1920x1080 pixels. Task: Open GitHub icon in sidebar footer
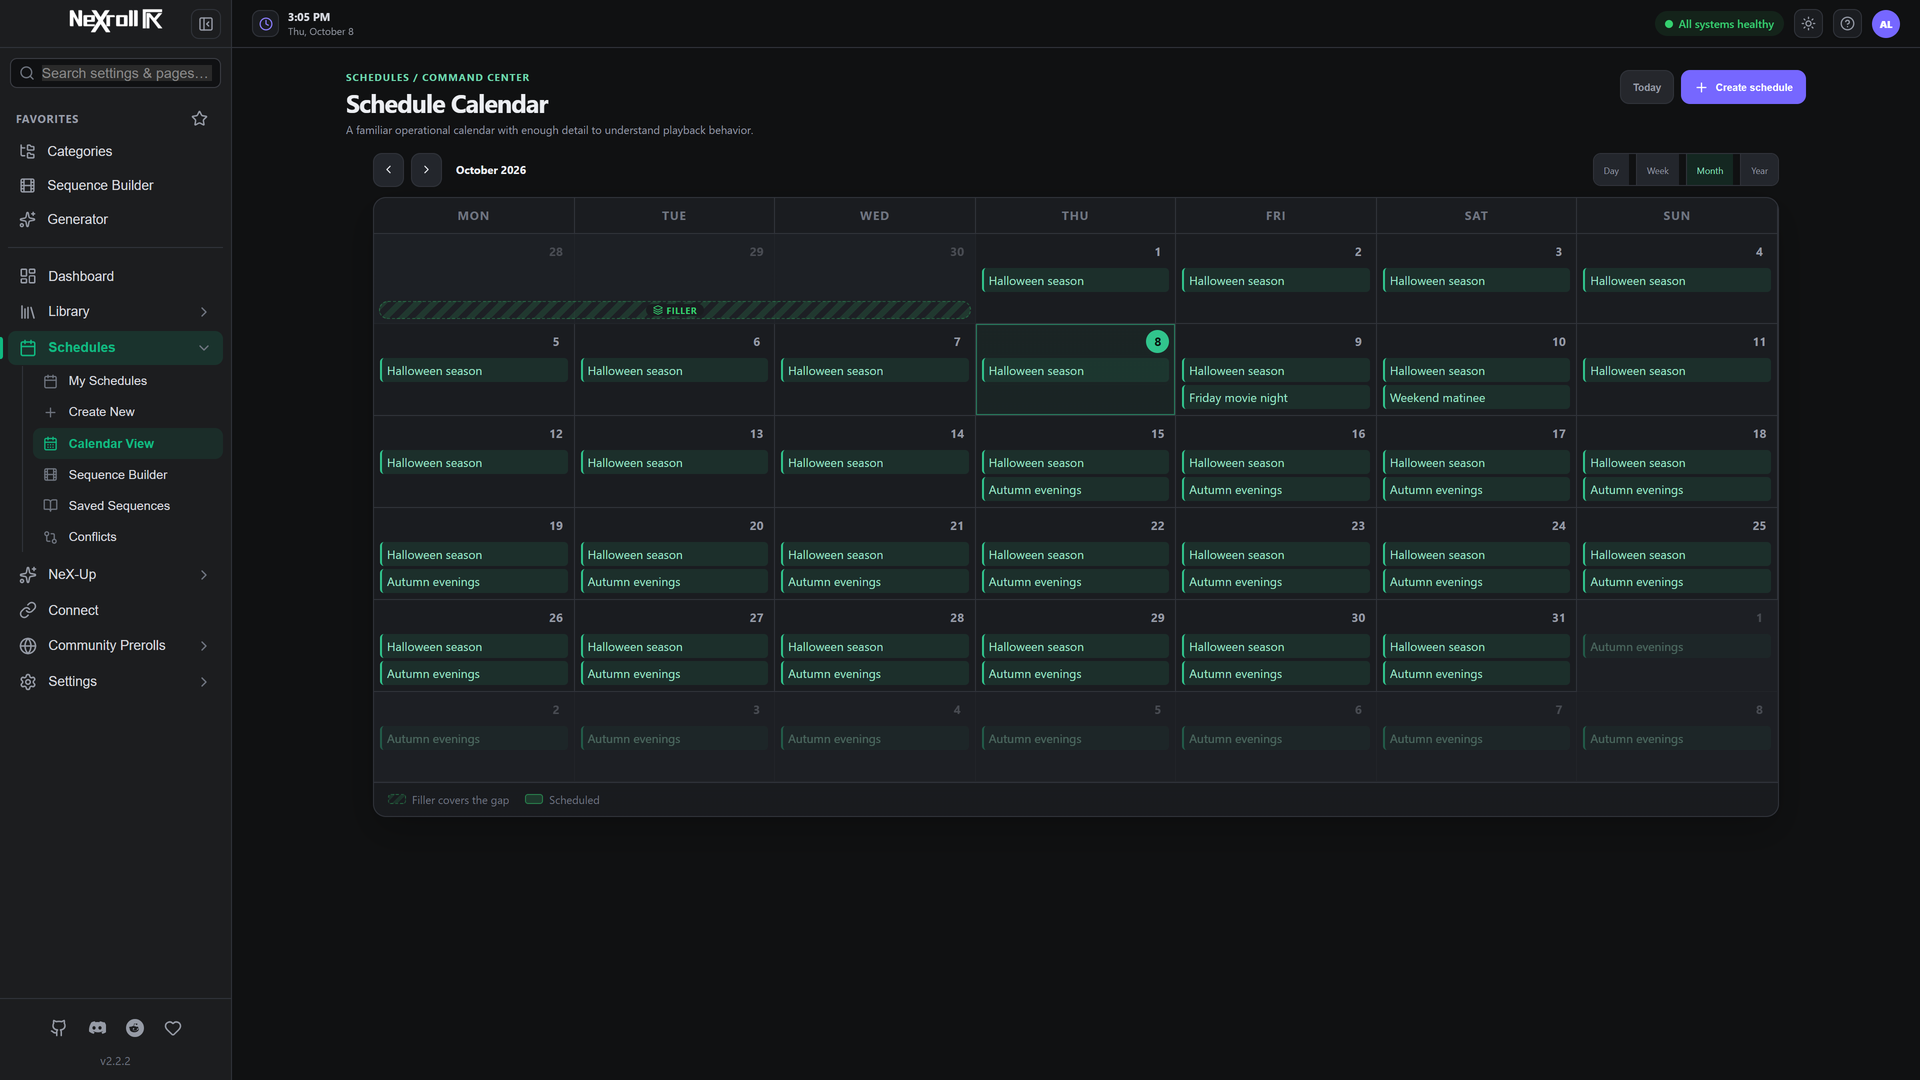point(59,1028)
